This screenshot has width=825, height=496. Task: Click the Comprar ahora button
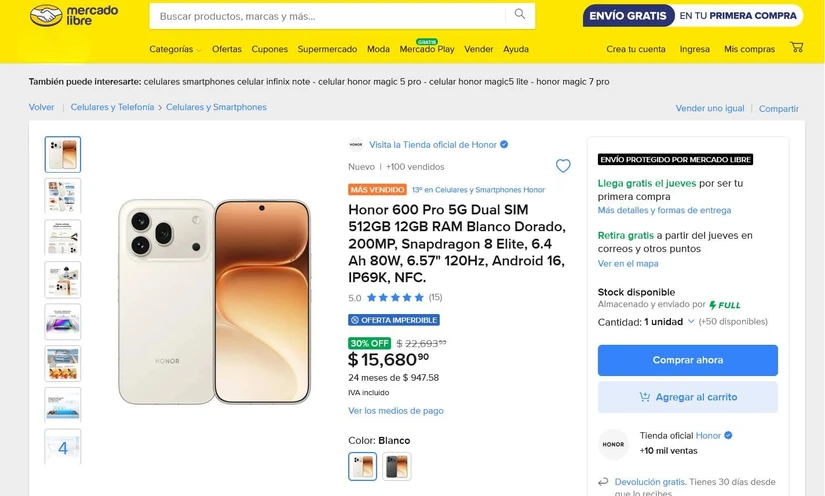point(688,360)
